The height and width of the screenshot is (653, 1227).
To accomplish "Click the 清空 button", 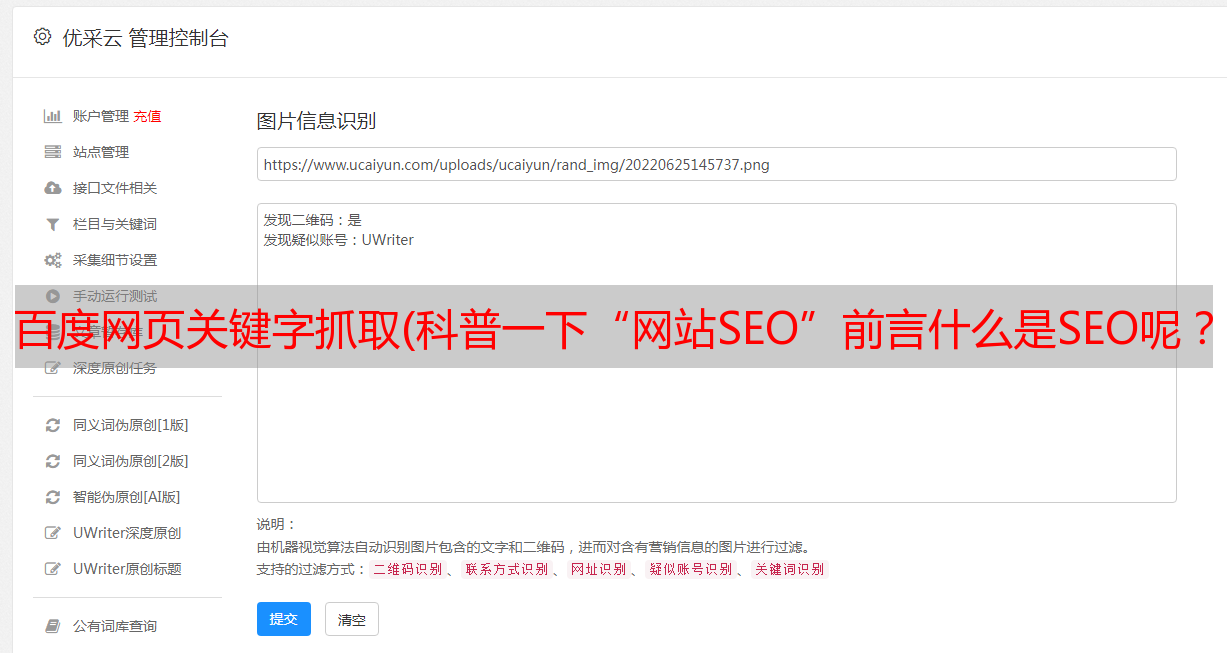I will tap(352, 619).
